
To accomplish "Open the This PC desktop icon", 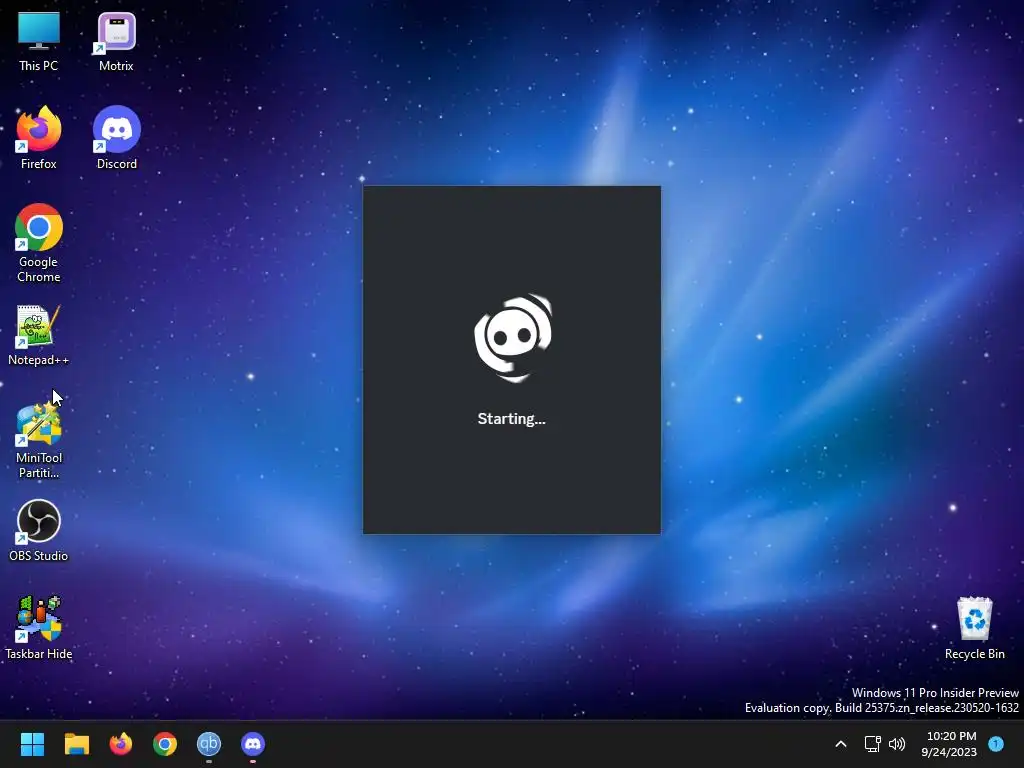I will (39, 42).
